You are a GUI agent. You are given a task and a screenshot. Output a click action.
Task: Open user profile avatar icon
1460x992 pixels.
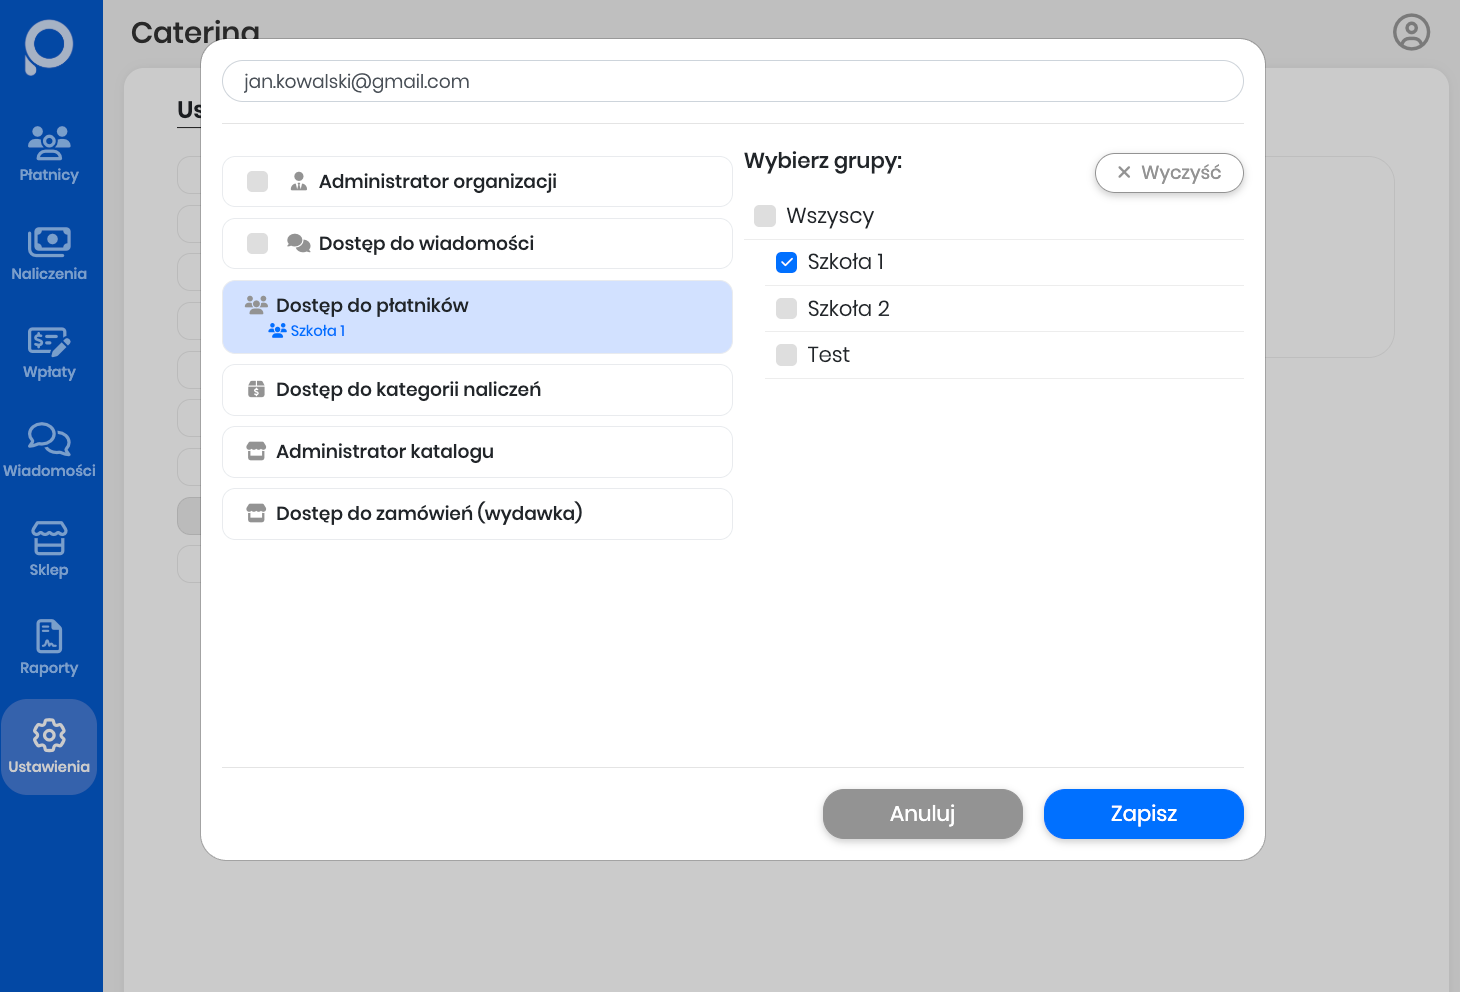coord(1411,32)
